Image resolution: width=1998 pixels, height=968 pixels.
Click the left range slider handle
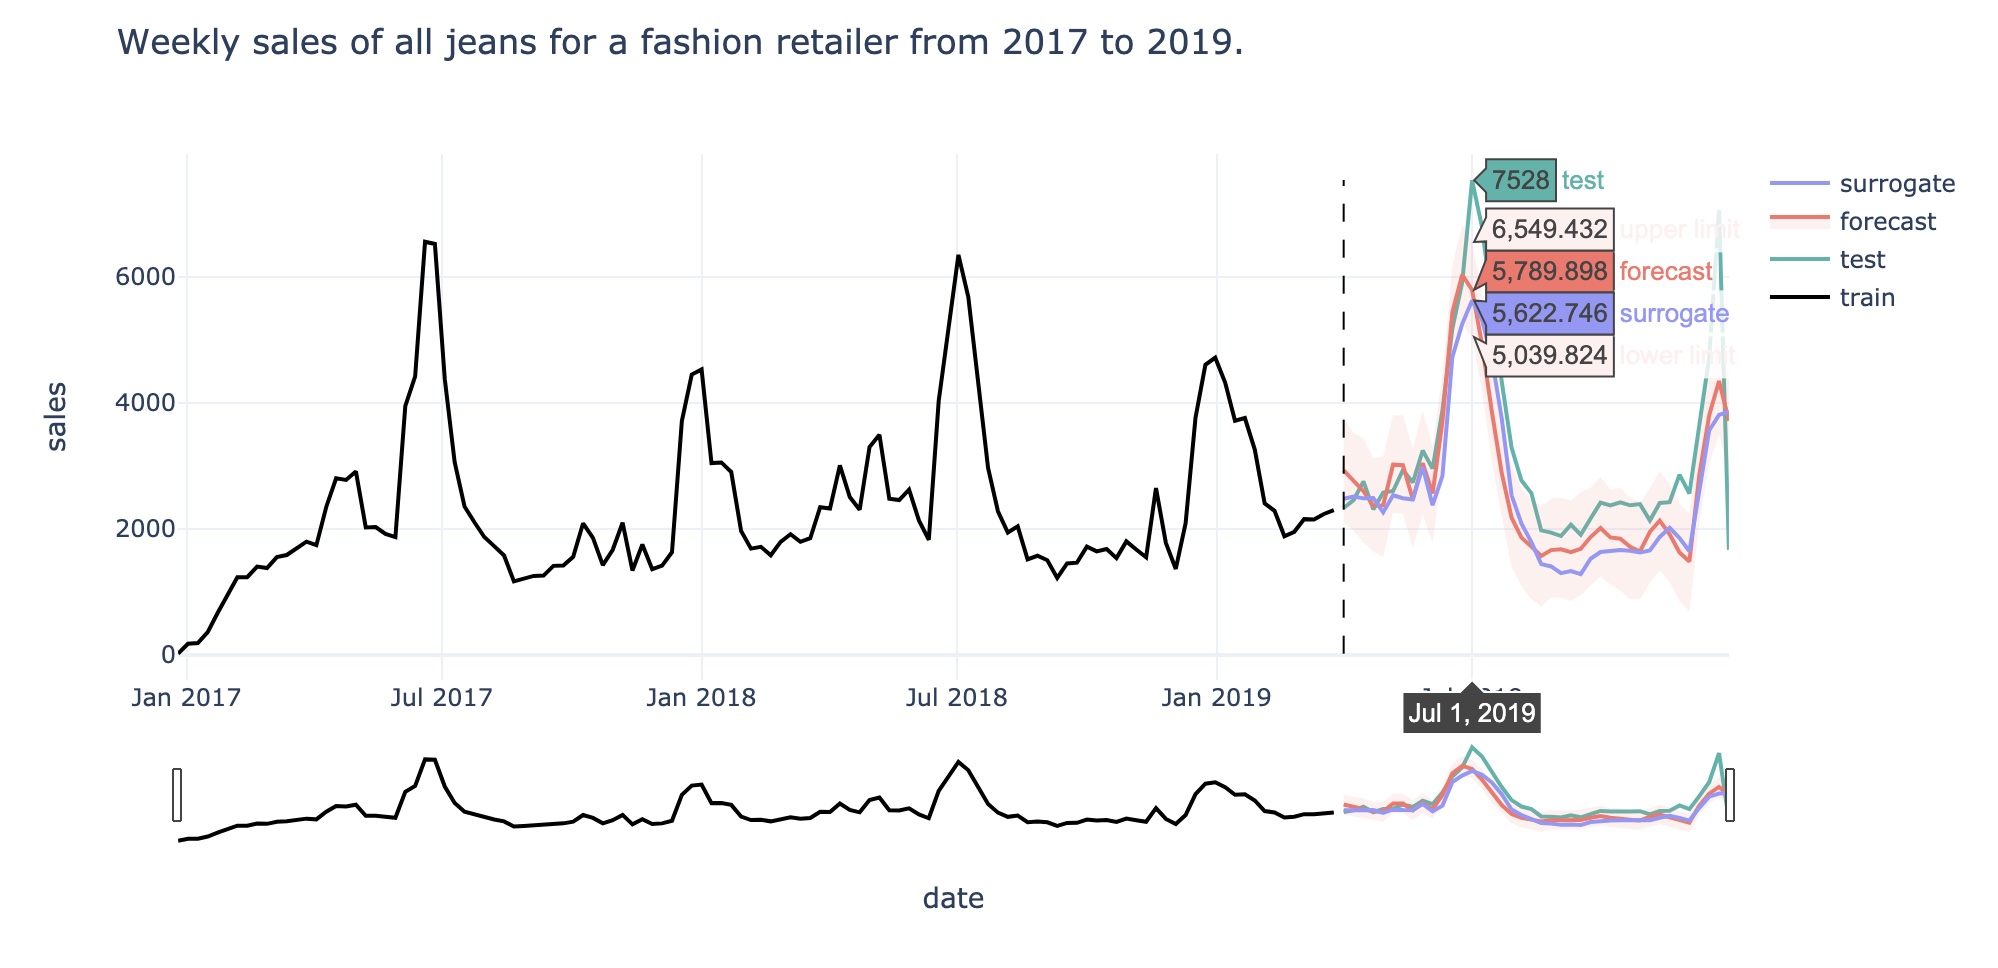[177, 795]
